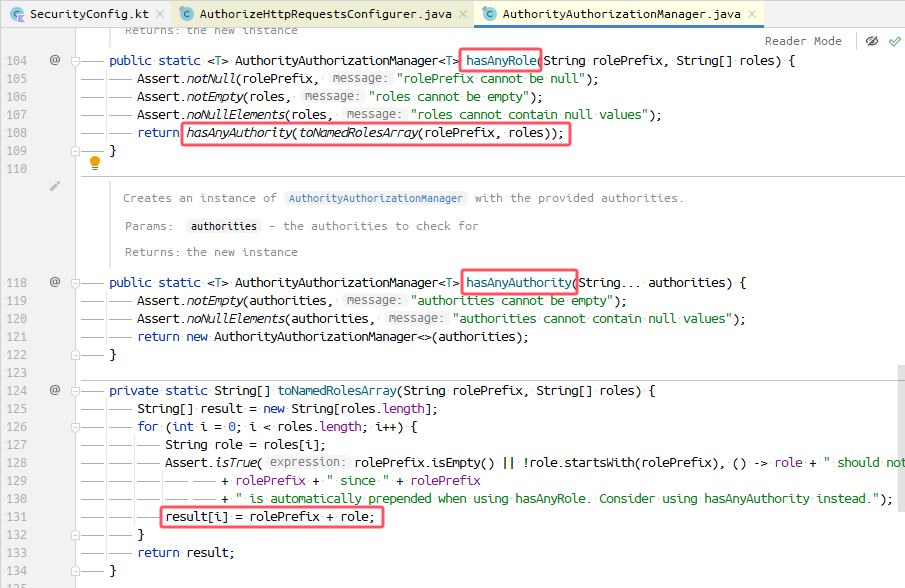Click the class icon on AuthorityAuthorizationManager.java tab

[x=489, y=14]
